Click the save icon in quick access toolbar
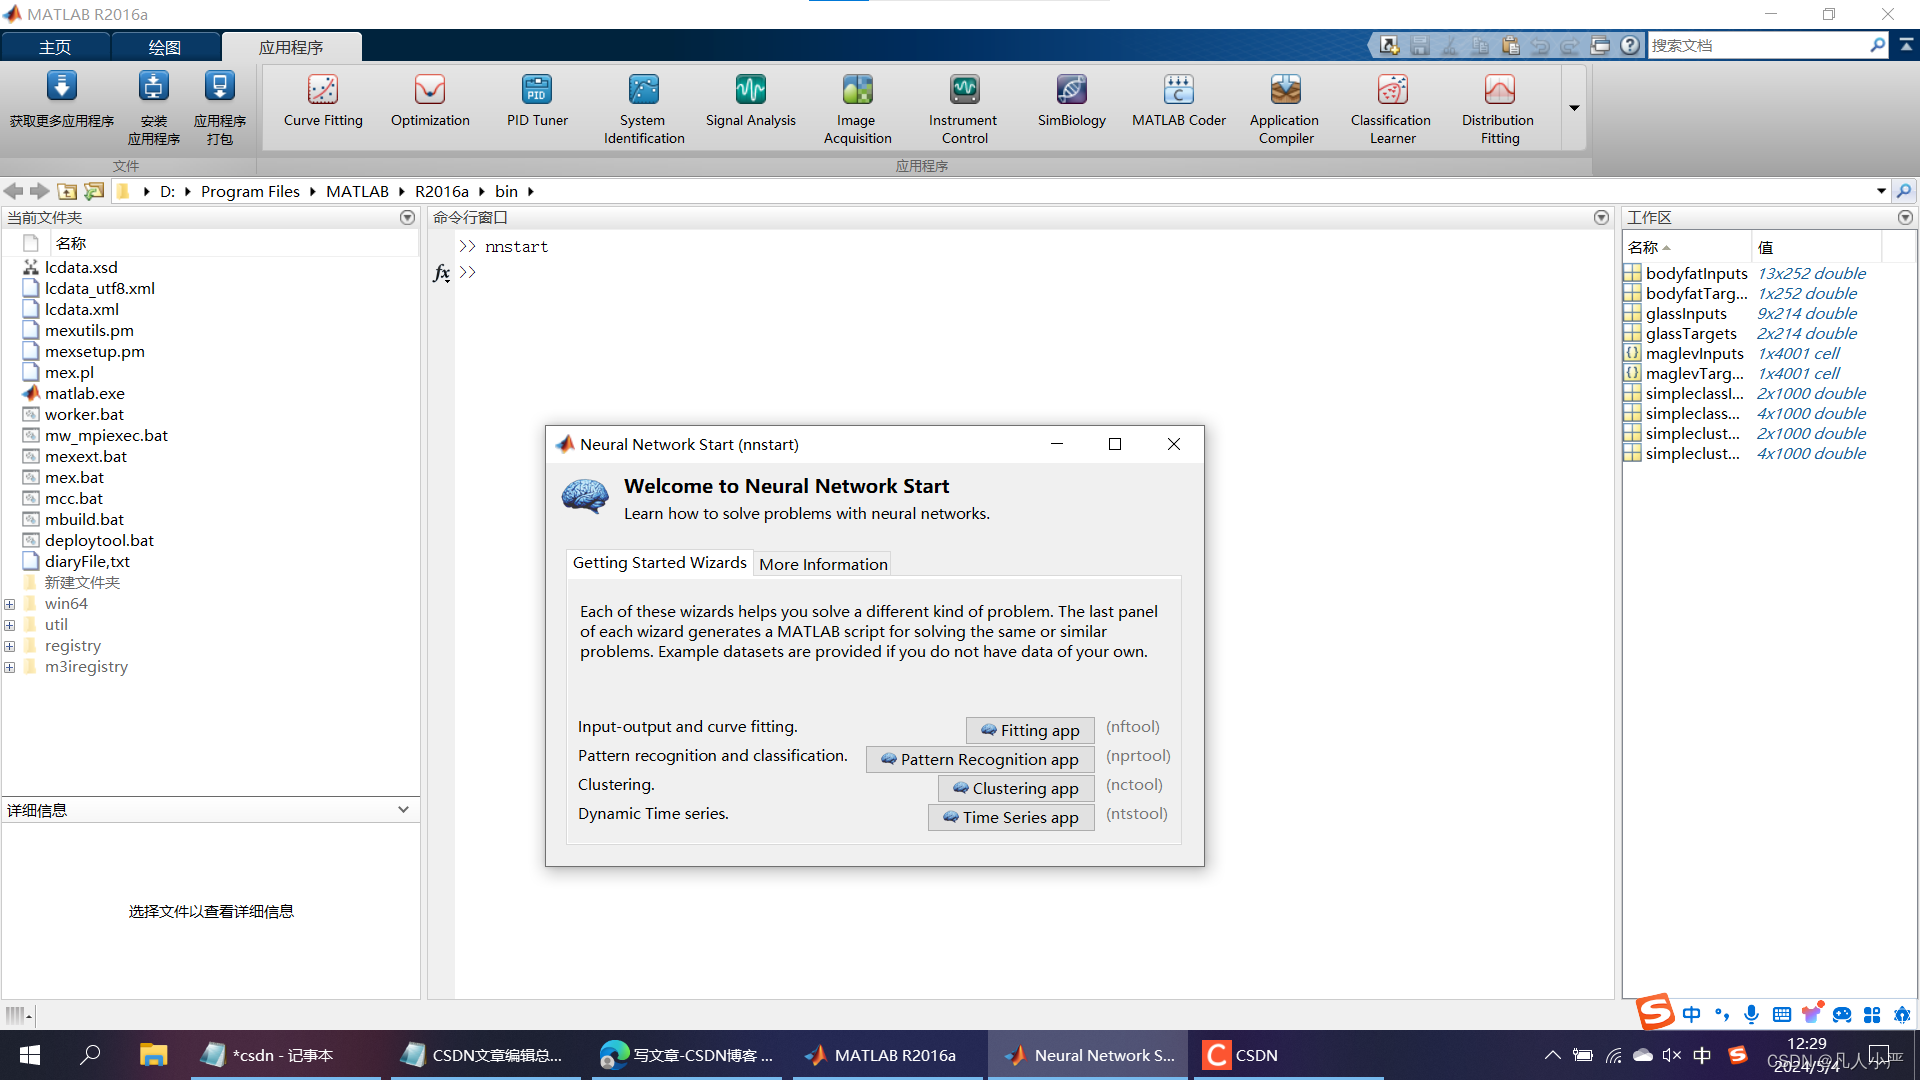The width and height of the screenshot is (1920, 1080). click(x=1420, y=46)
